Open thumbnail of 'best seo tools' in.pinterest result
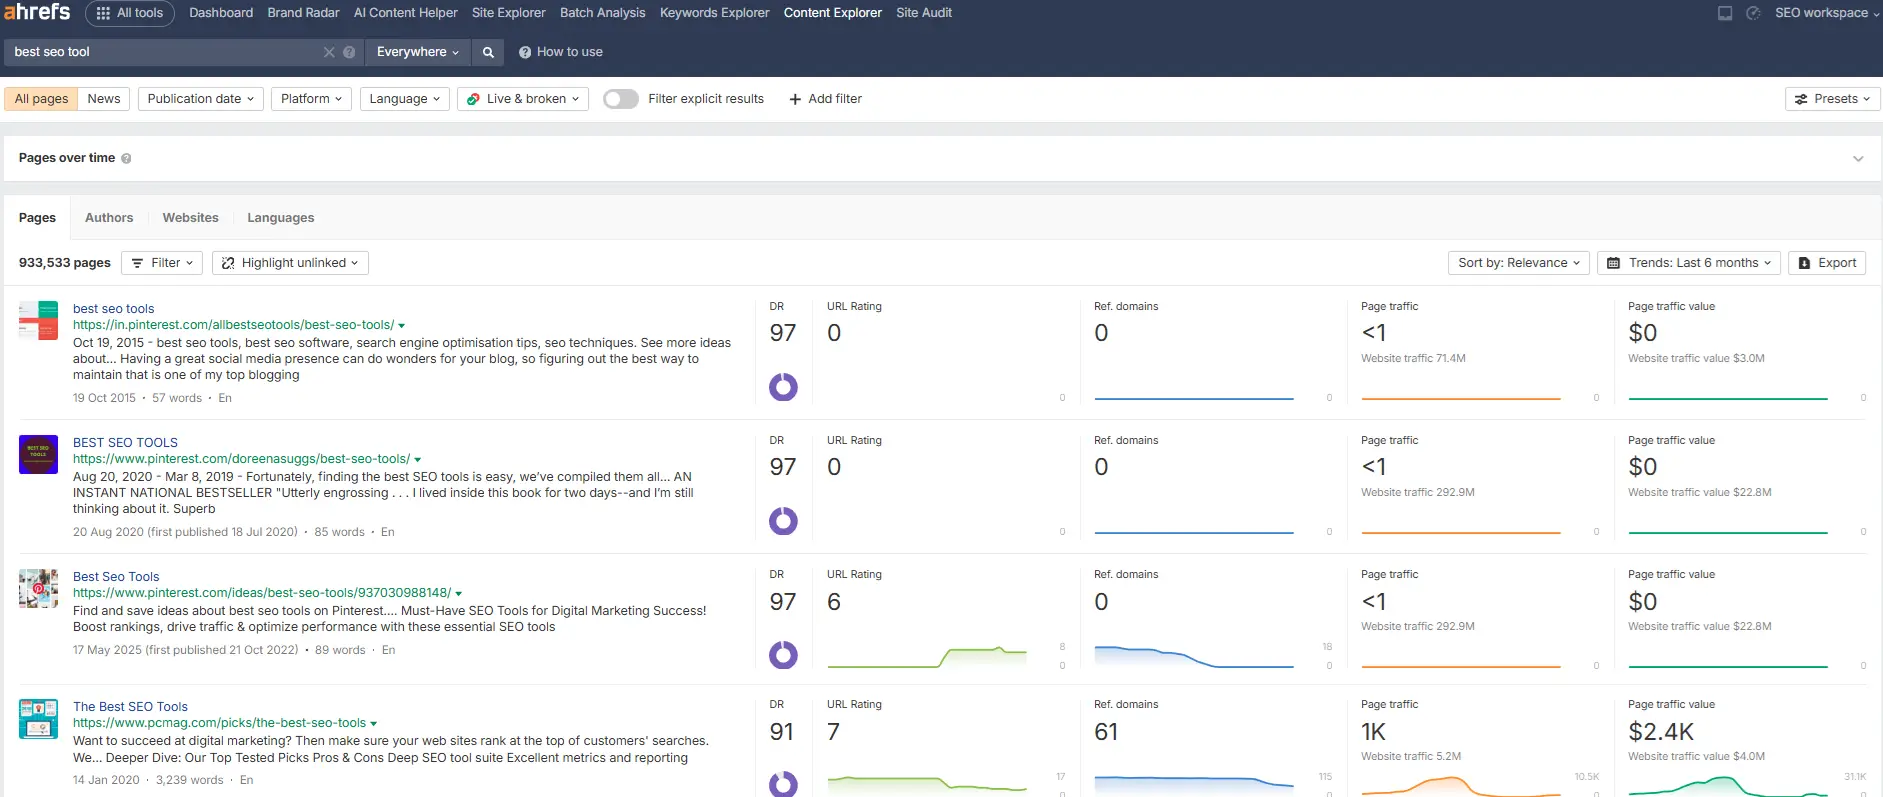 tap(38, 321)
